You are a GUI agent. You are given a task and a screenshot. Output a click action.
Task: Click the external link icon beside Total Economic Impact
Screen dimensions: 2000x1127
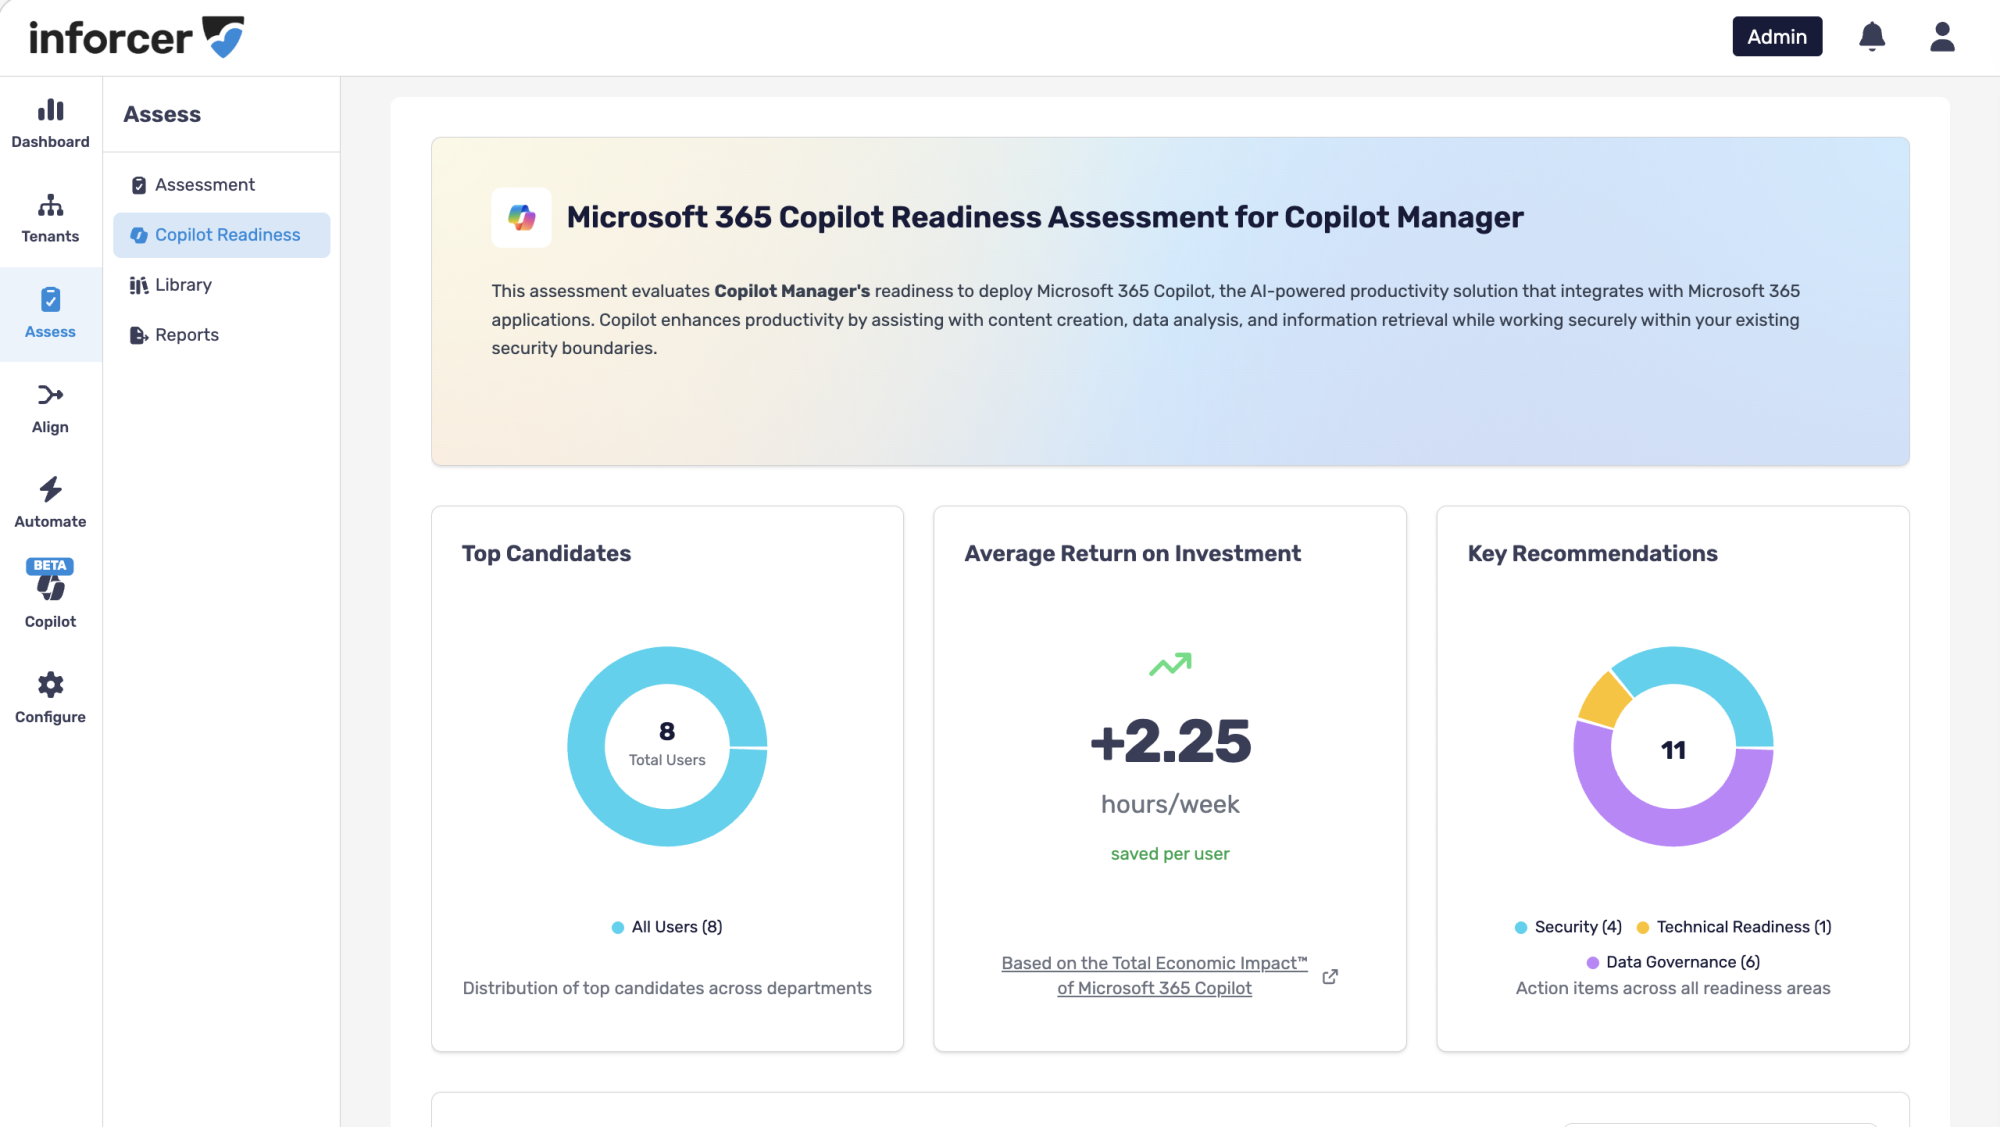click(1330, 976)
